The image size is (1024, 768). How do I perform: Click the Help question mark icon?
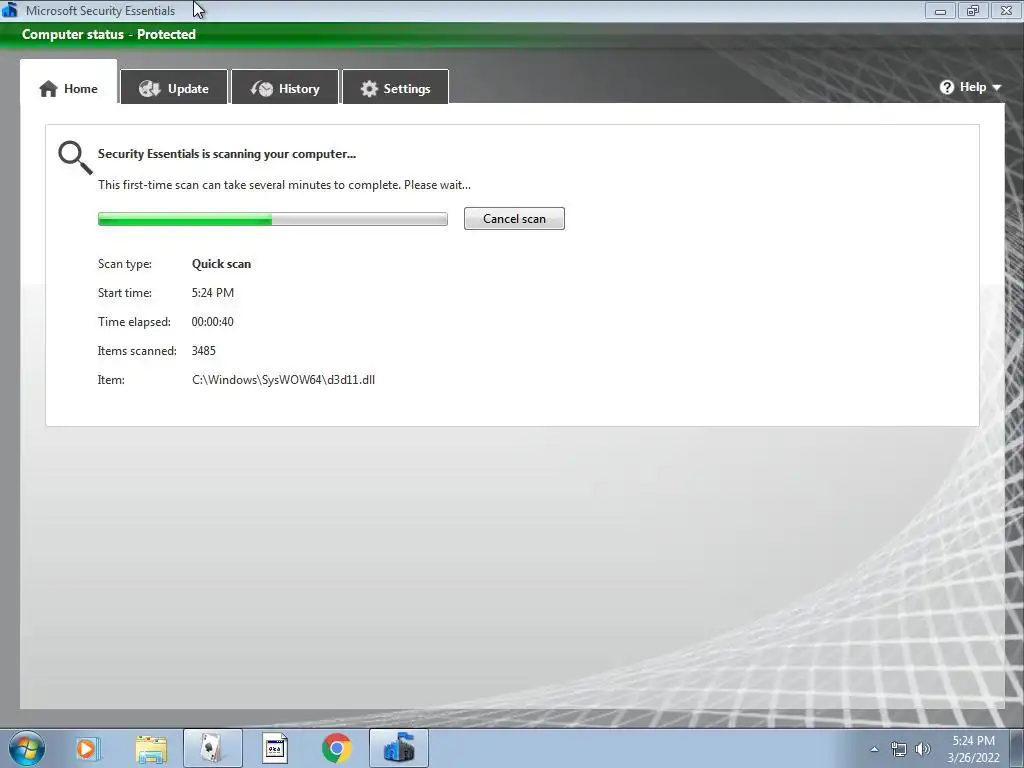pyautogui.click(x=947, y=87)
